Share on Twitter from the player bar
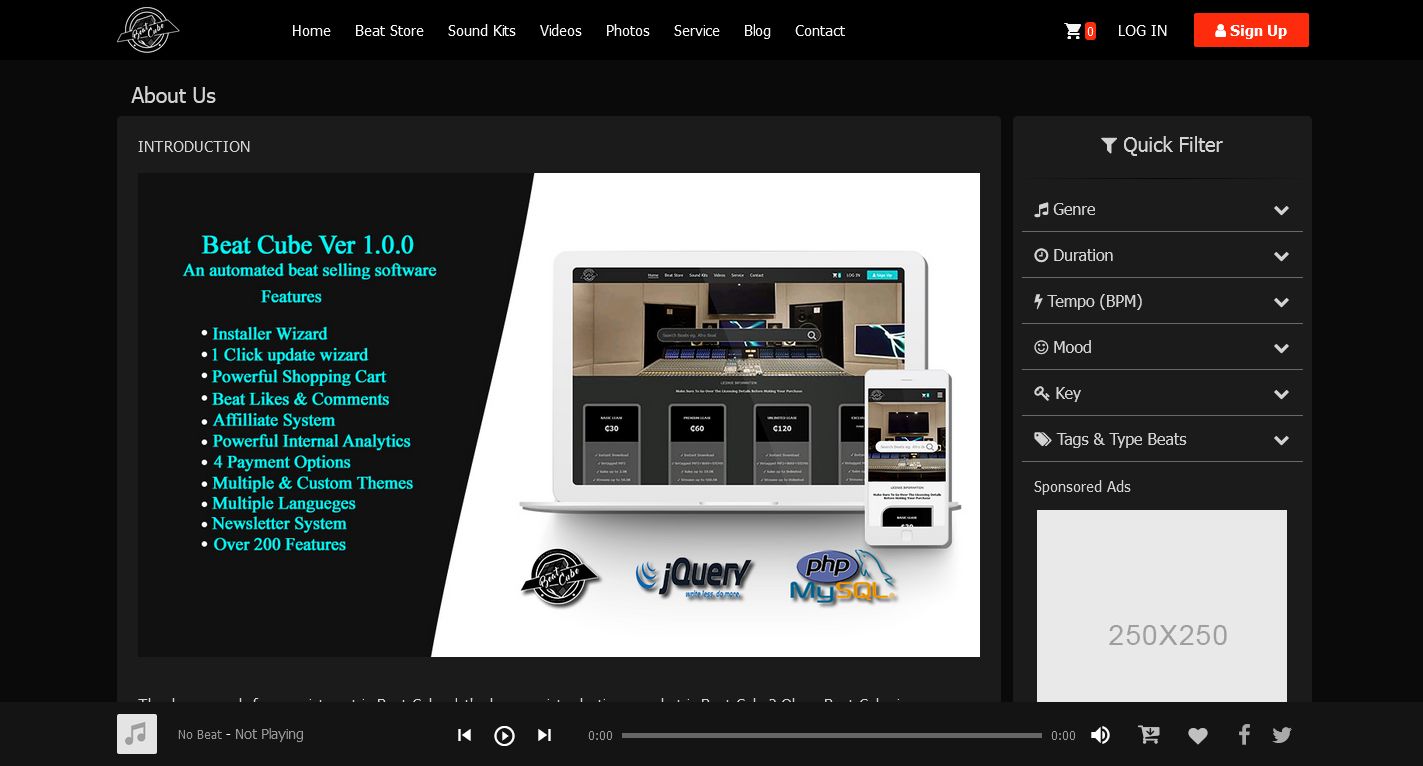 [1282, 735]
